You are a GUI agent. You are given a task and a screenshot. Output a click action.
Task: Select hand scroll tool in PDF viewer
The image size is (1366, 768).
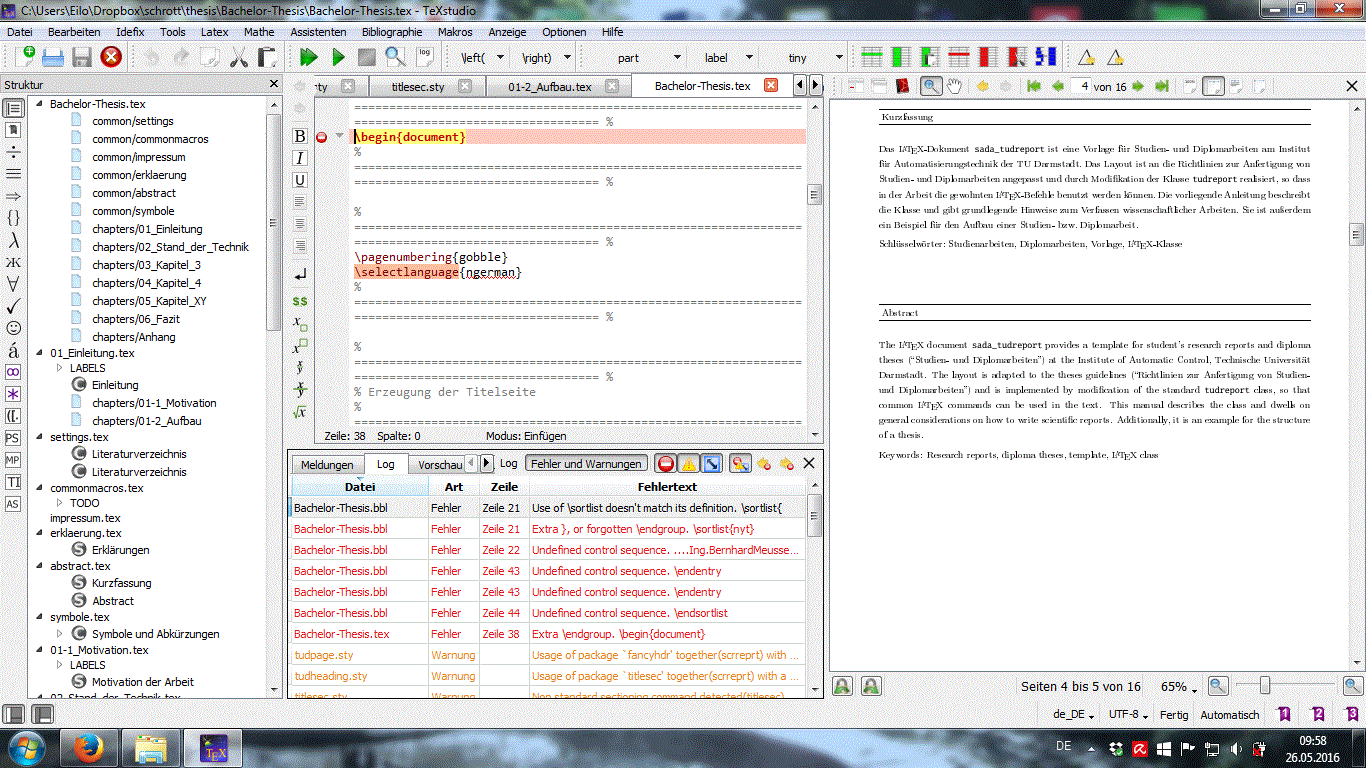click(955, 86)
